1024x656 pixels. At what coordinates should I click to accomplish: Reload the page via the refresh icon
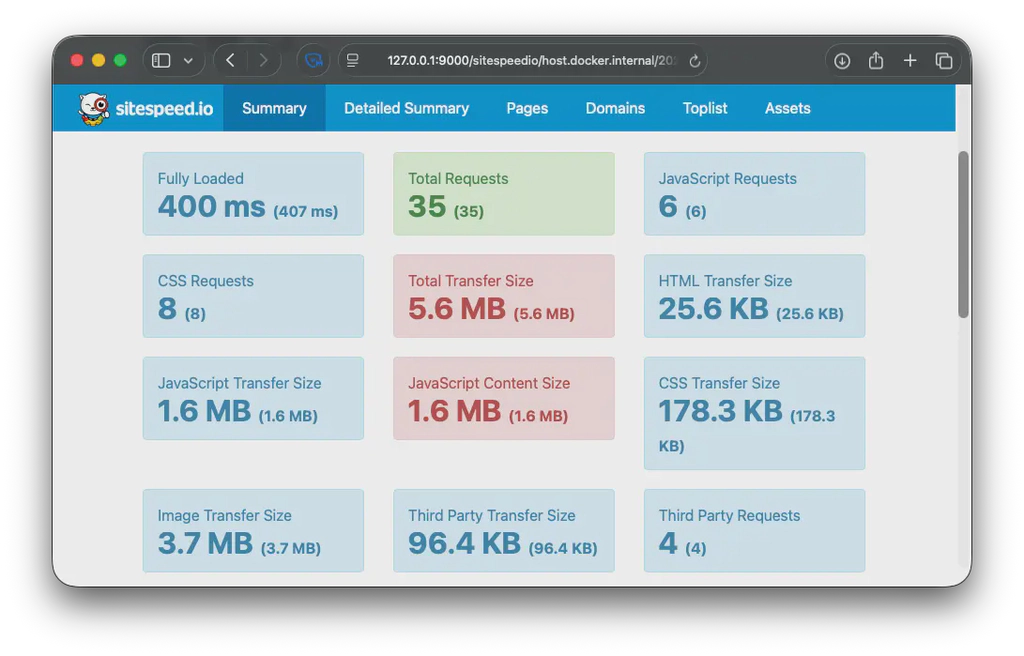(695, 60)
